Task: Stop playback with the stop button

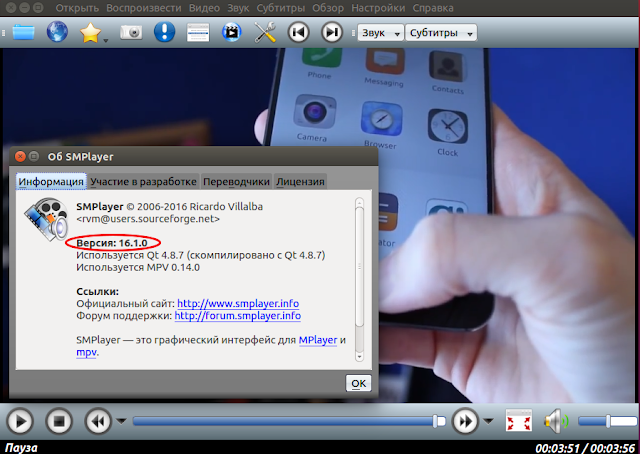Action: point(59,421)
